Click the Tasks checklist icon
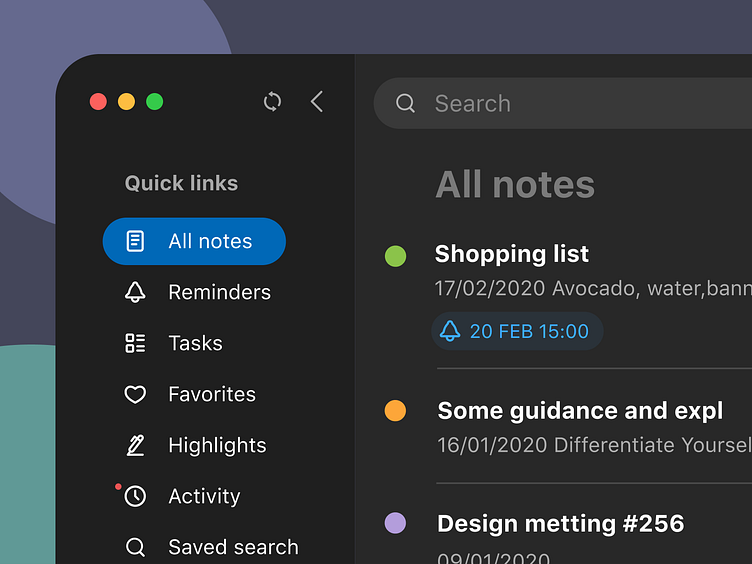The width and height of the screenshot is (752, 564). [x=135, y=343]
